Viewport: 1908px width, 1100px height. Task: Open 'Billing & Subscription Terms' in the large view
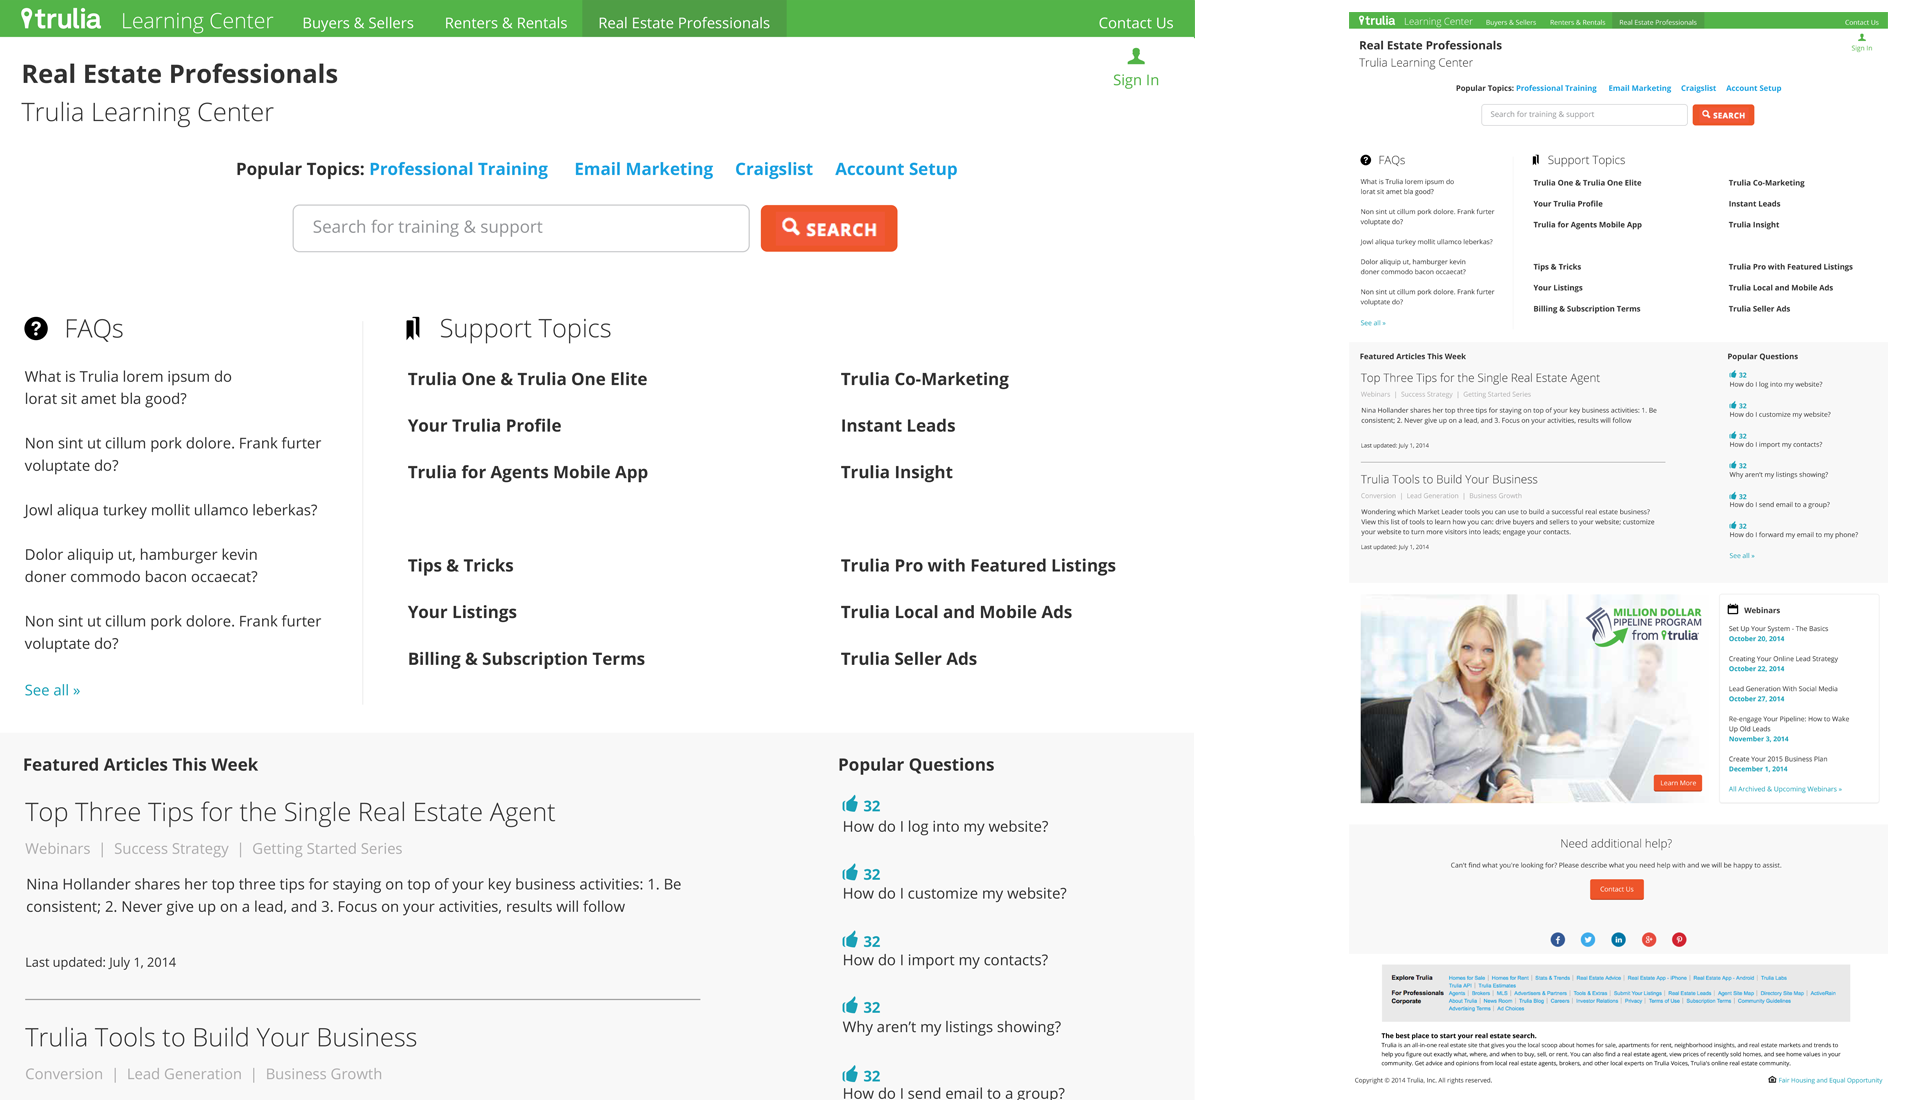526,659
